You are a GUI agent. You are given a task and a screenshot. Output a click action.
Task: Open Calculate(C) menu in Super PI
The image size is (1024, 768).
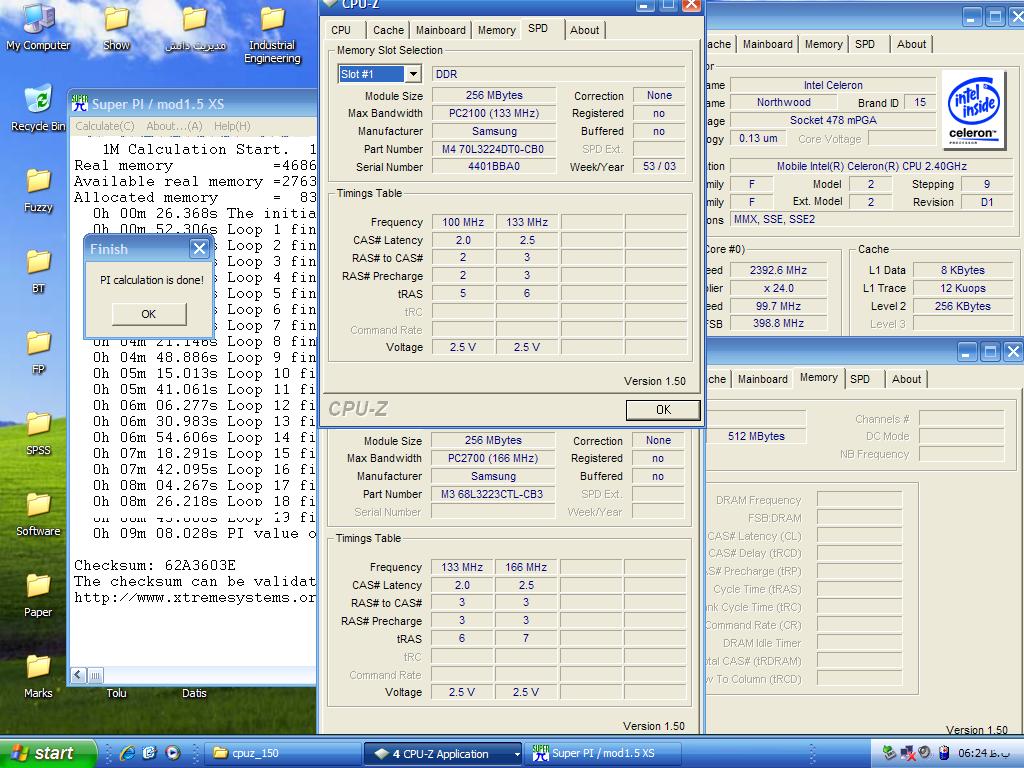(104, 126)
